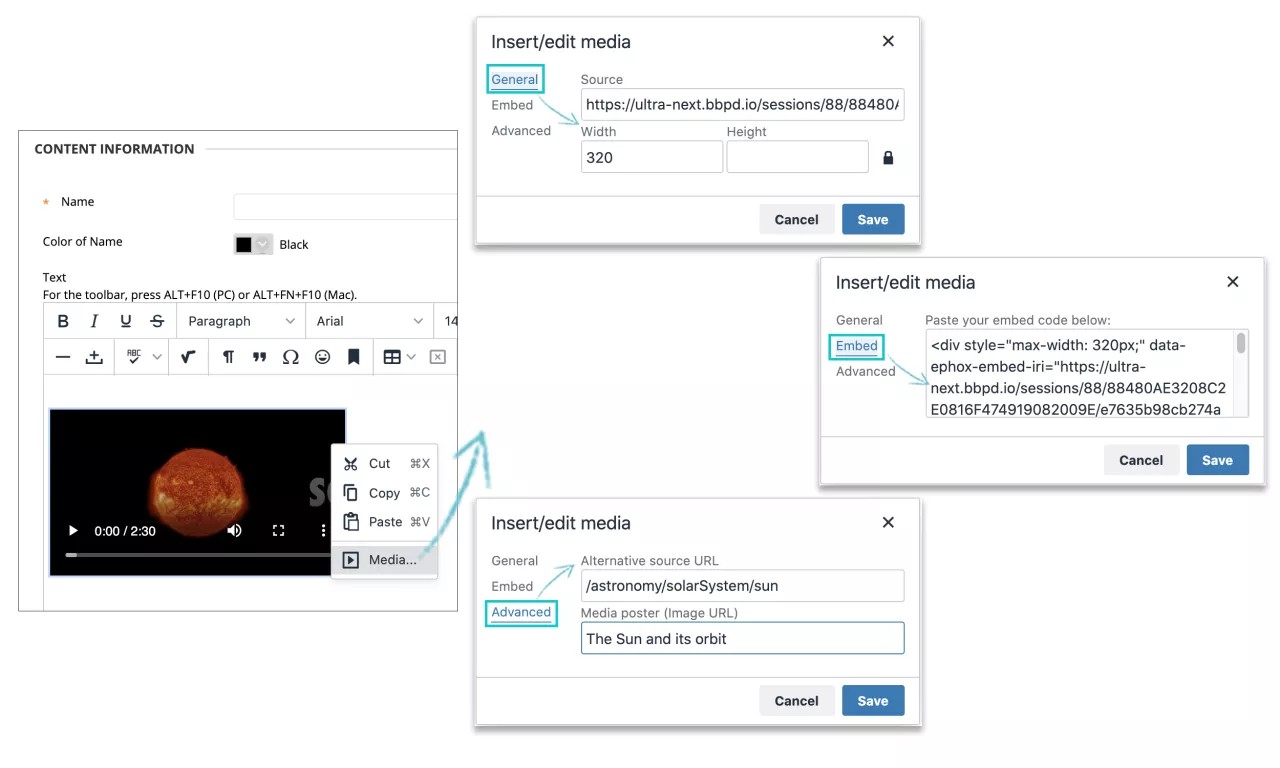Open the Arial font family dropdown
1280x768 pixels.
[370, 321]
